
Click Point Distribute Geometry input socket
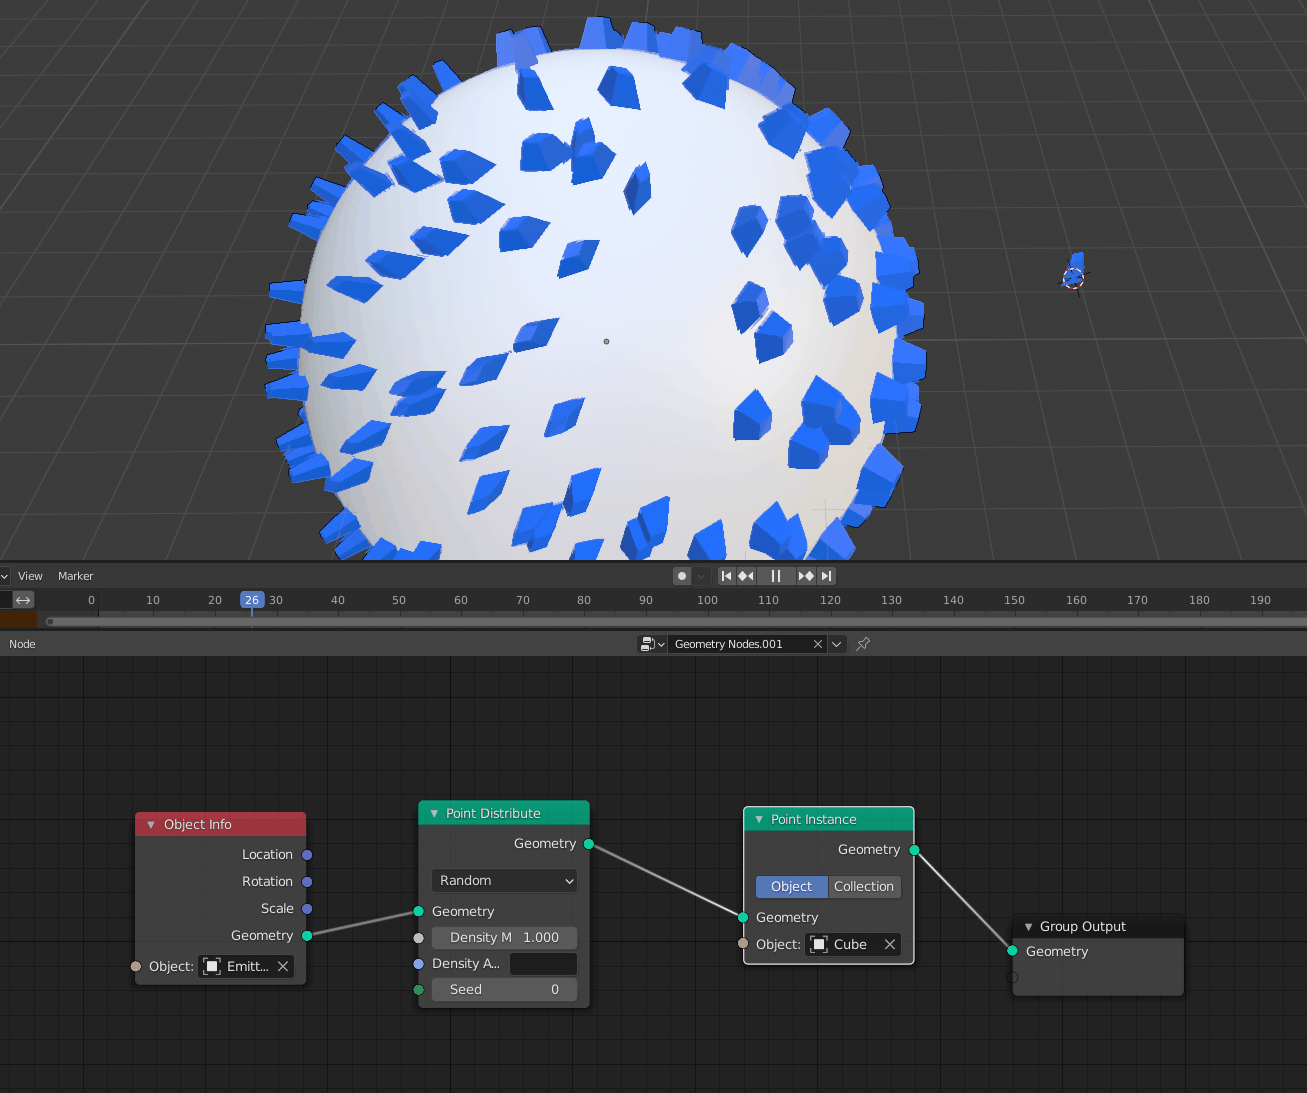[419, 912]
